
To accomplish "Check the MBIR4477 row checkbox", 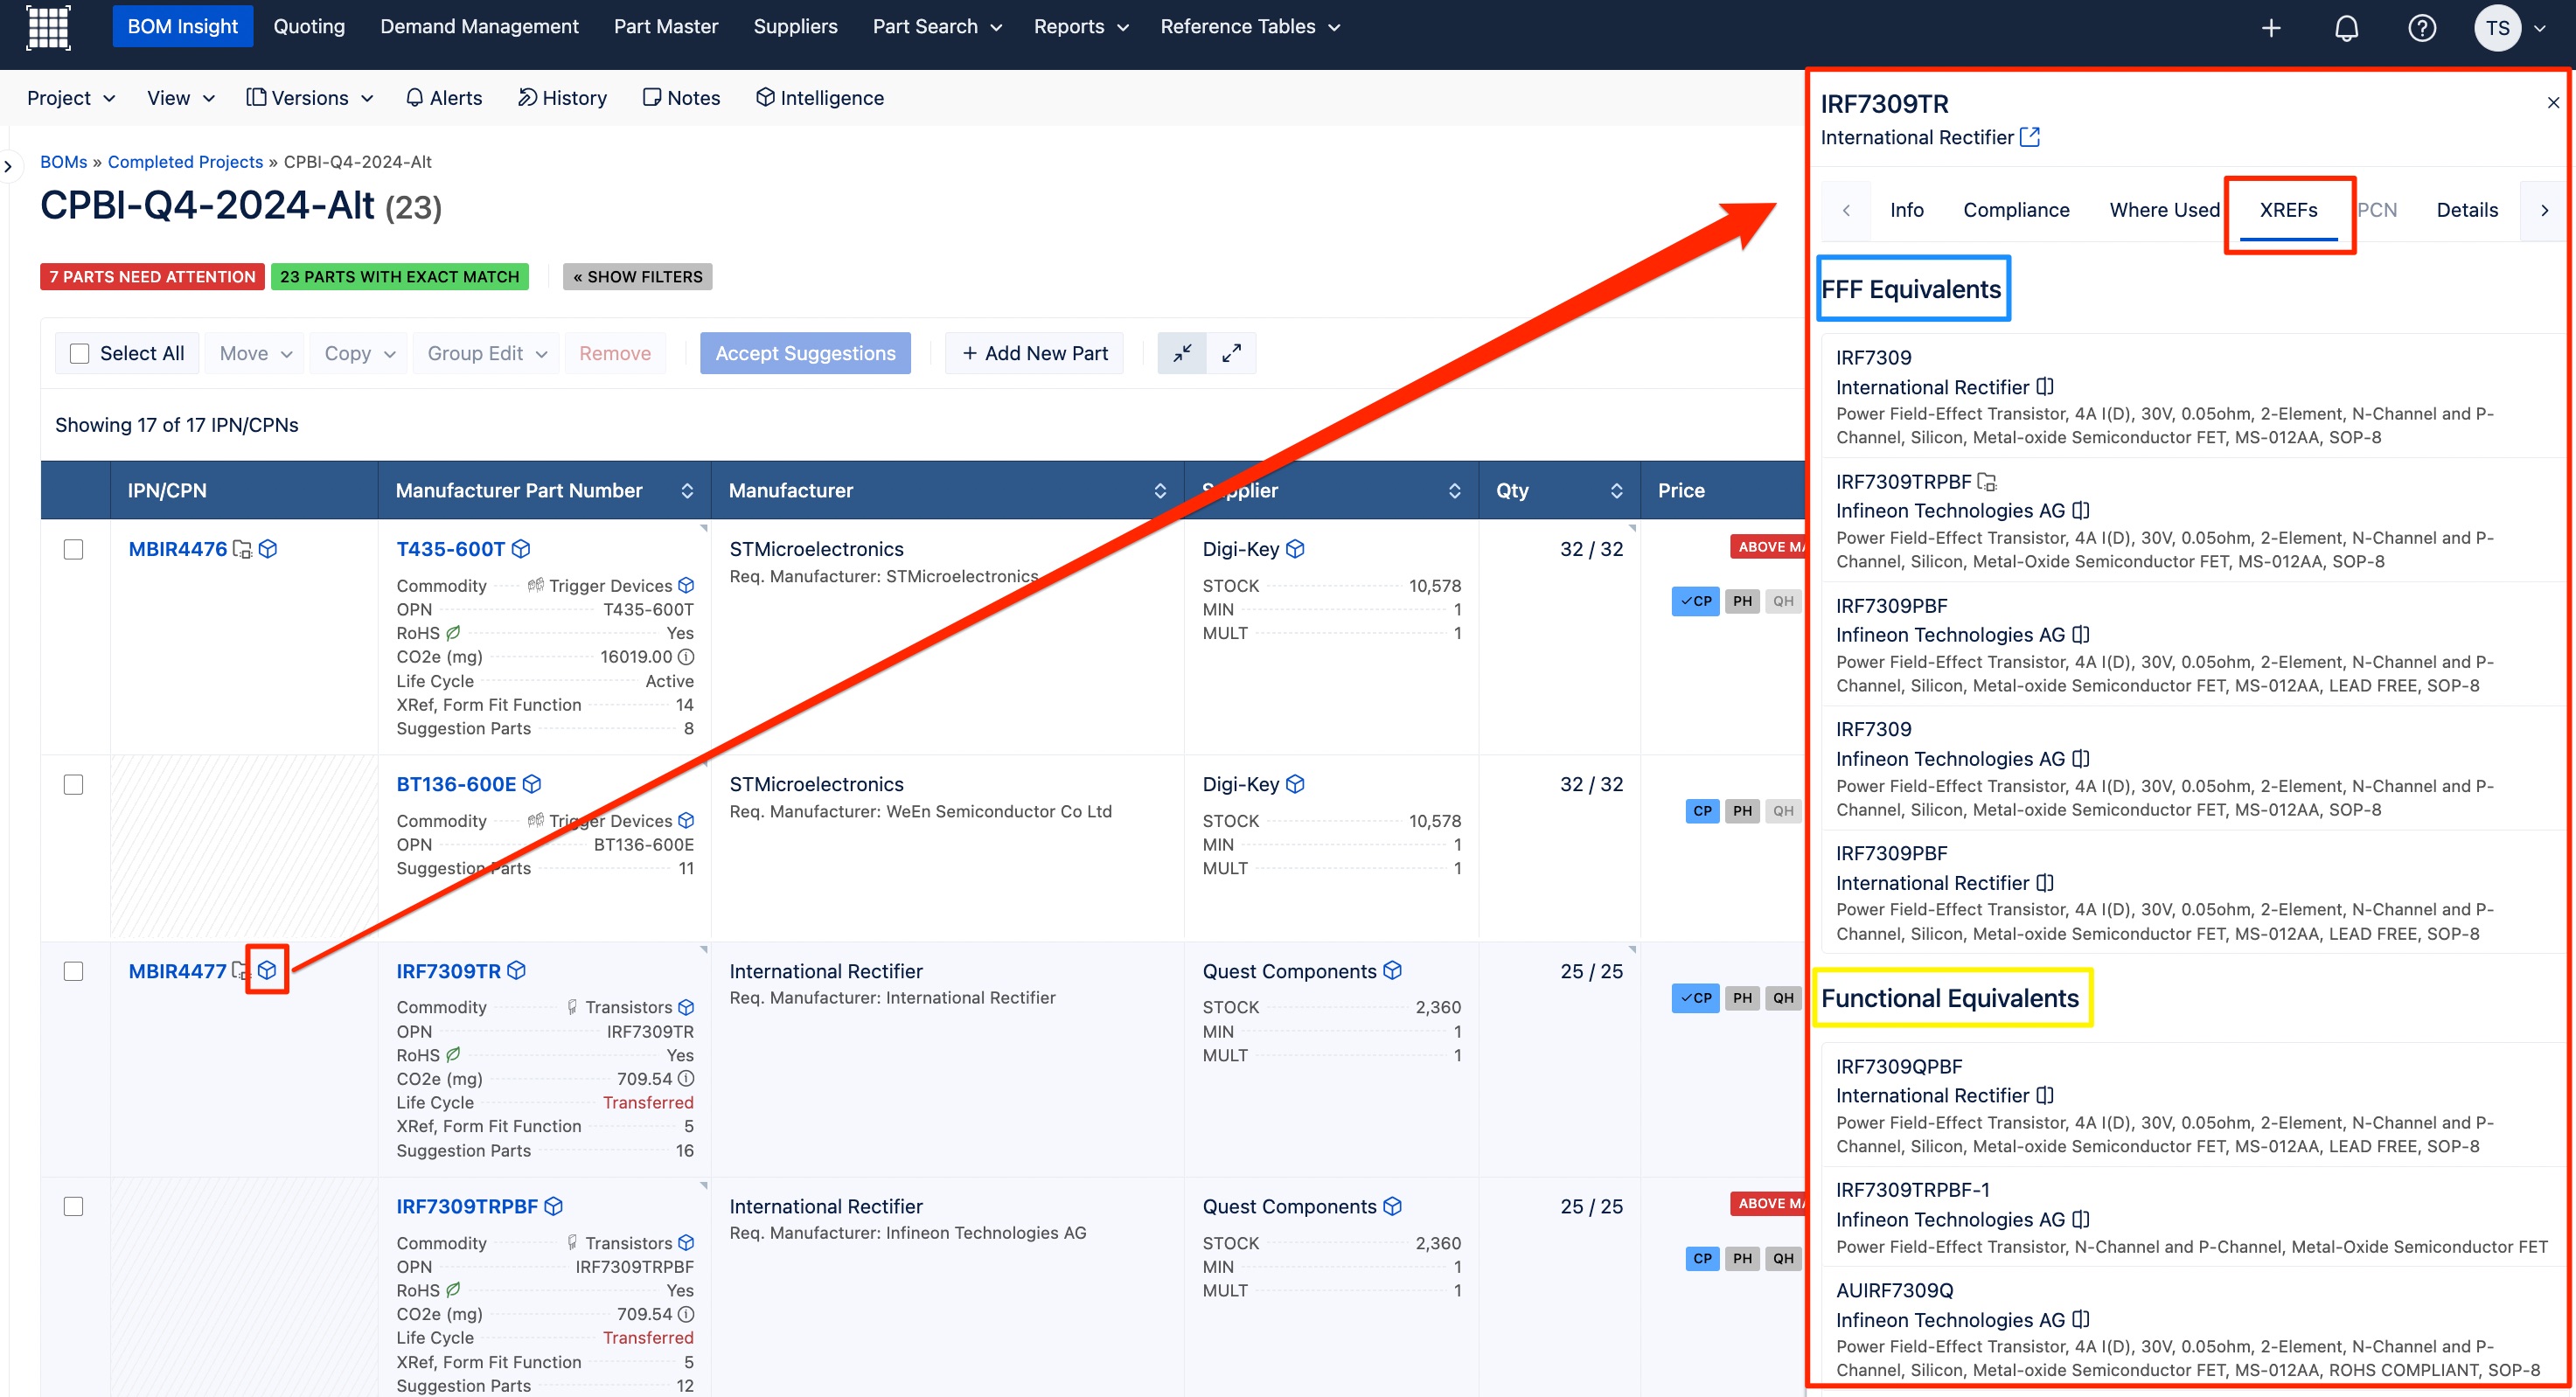I will [x=73, y=971].
